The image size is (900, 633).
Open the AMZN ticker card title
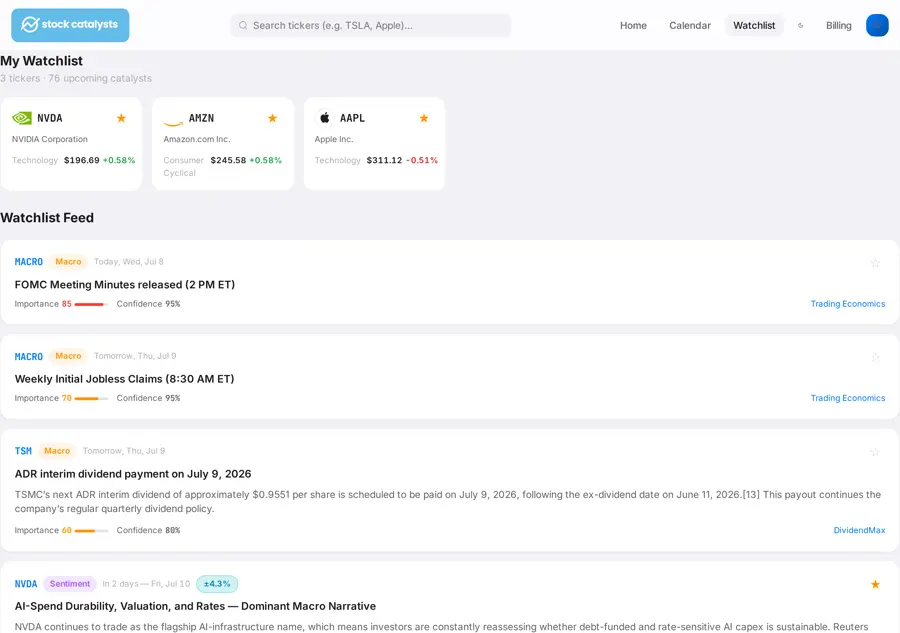tap(201, 118)
